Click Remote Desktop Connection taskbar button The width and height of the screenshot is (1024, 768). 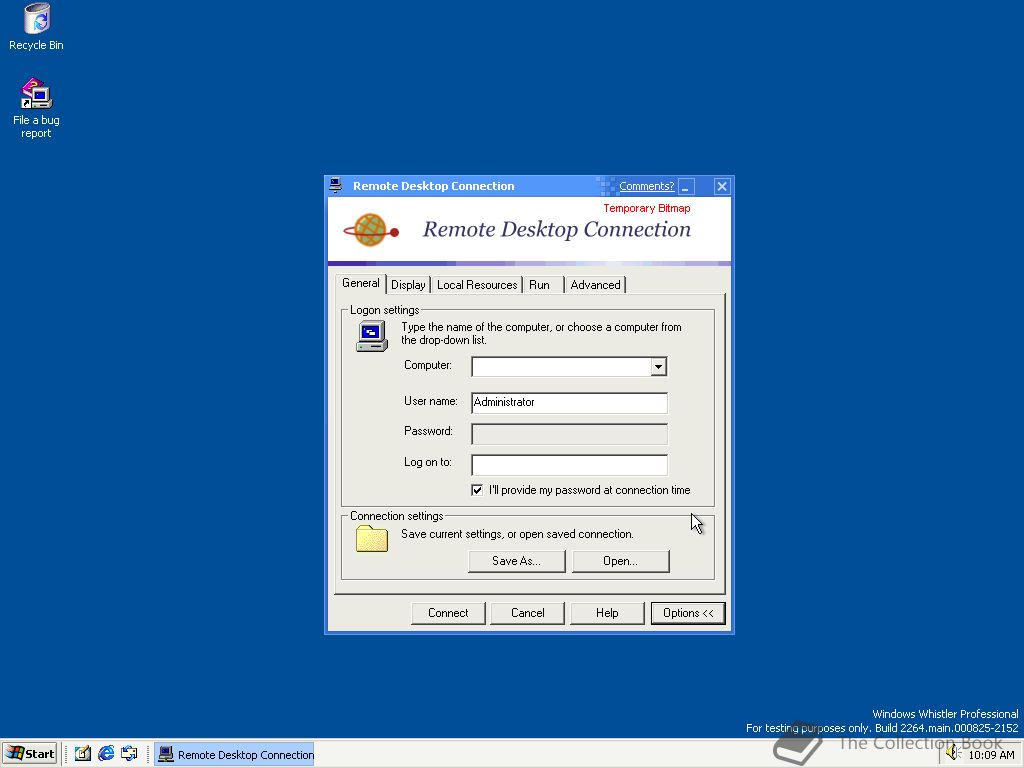[x=235, y=754]
